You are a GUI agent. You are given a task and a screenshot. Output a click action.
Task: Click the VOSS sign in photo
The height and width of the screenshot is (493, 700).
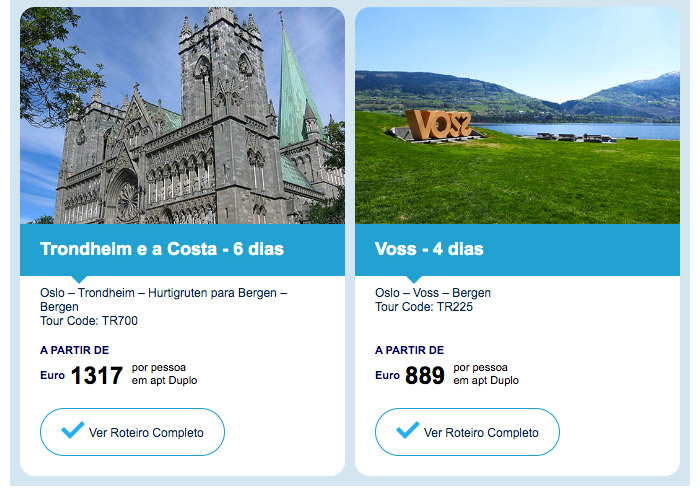click(x=438, y=125)
